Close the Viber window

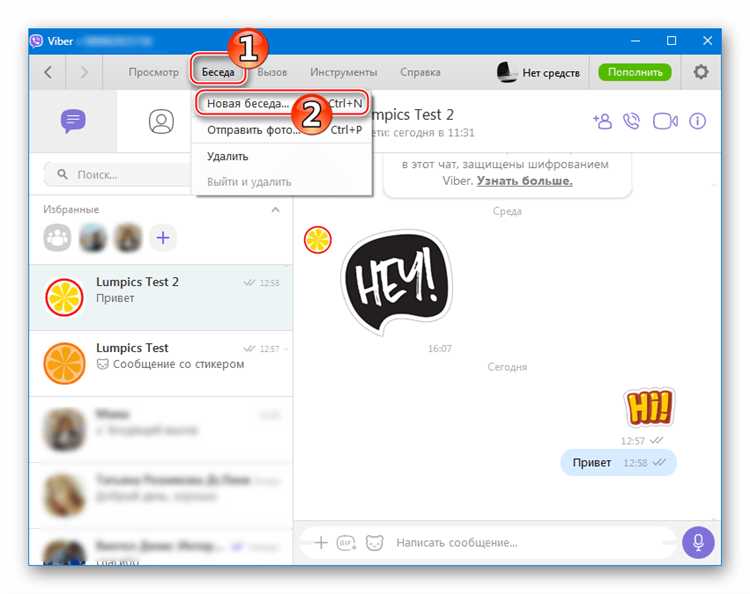(x=708, y=41)
